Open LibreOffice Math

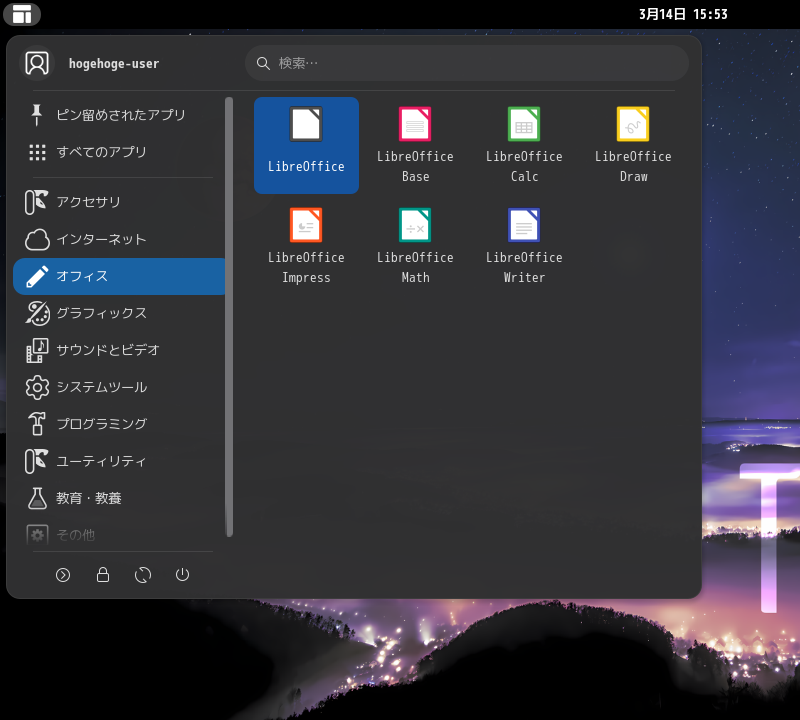(415, 246)
